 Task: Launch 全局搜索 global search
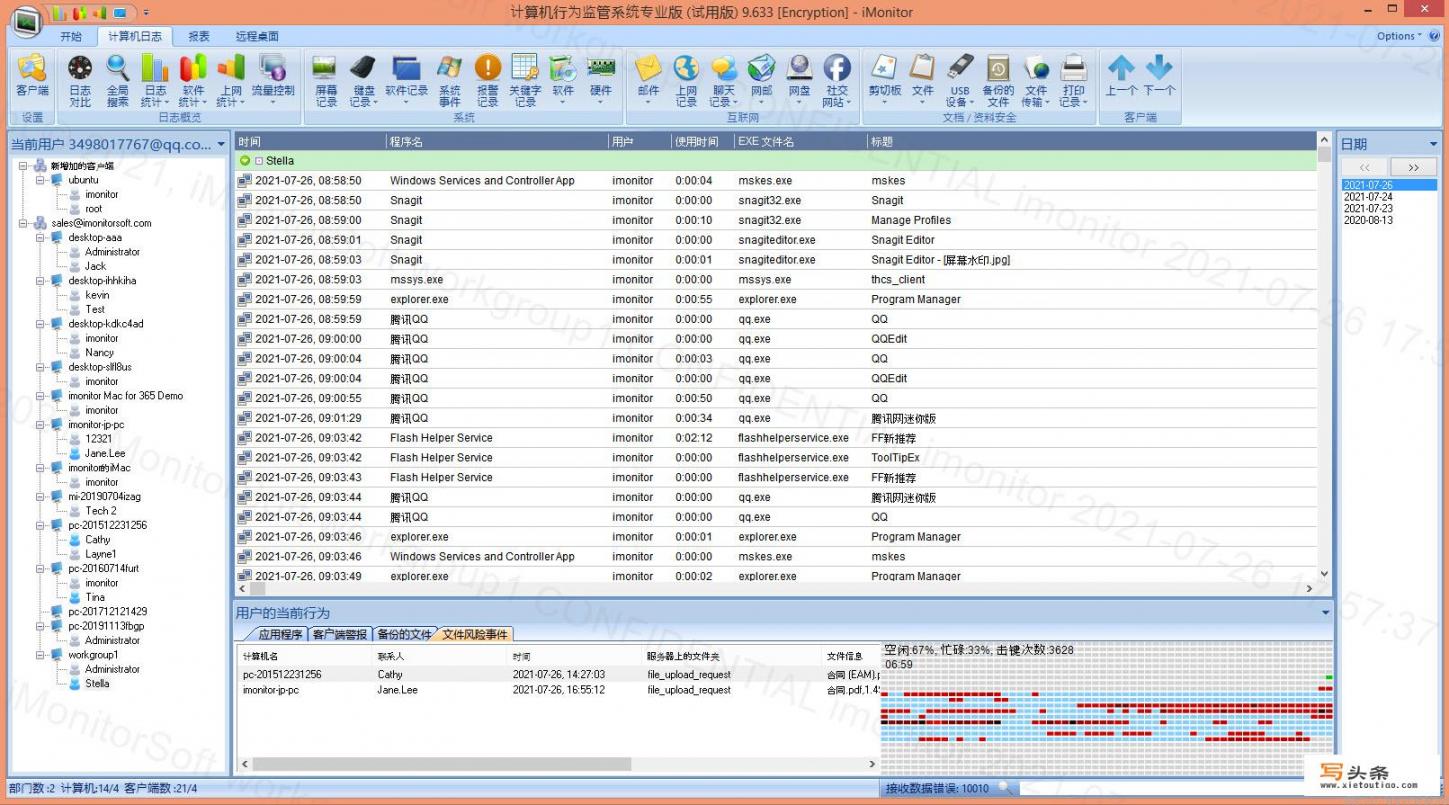pyautogui.click(x=118, y=79)
